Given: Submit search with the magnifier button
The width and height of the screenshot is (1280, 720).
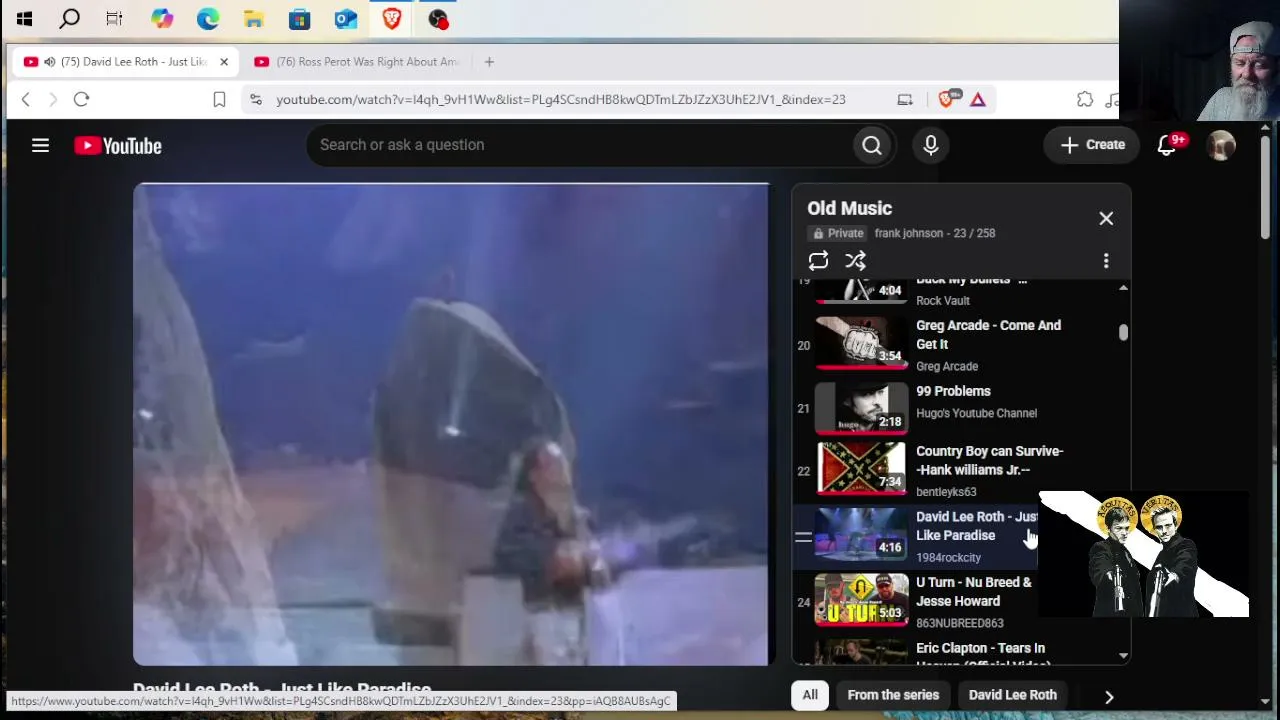Looking at the screenshot, I should click(x=872, y=145).
